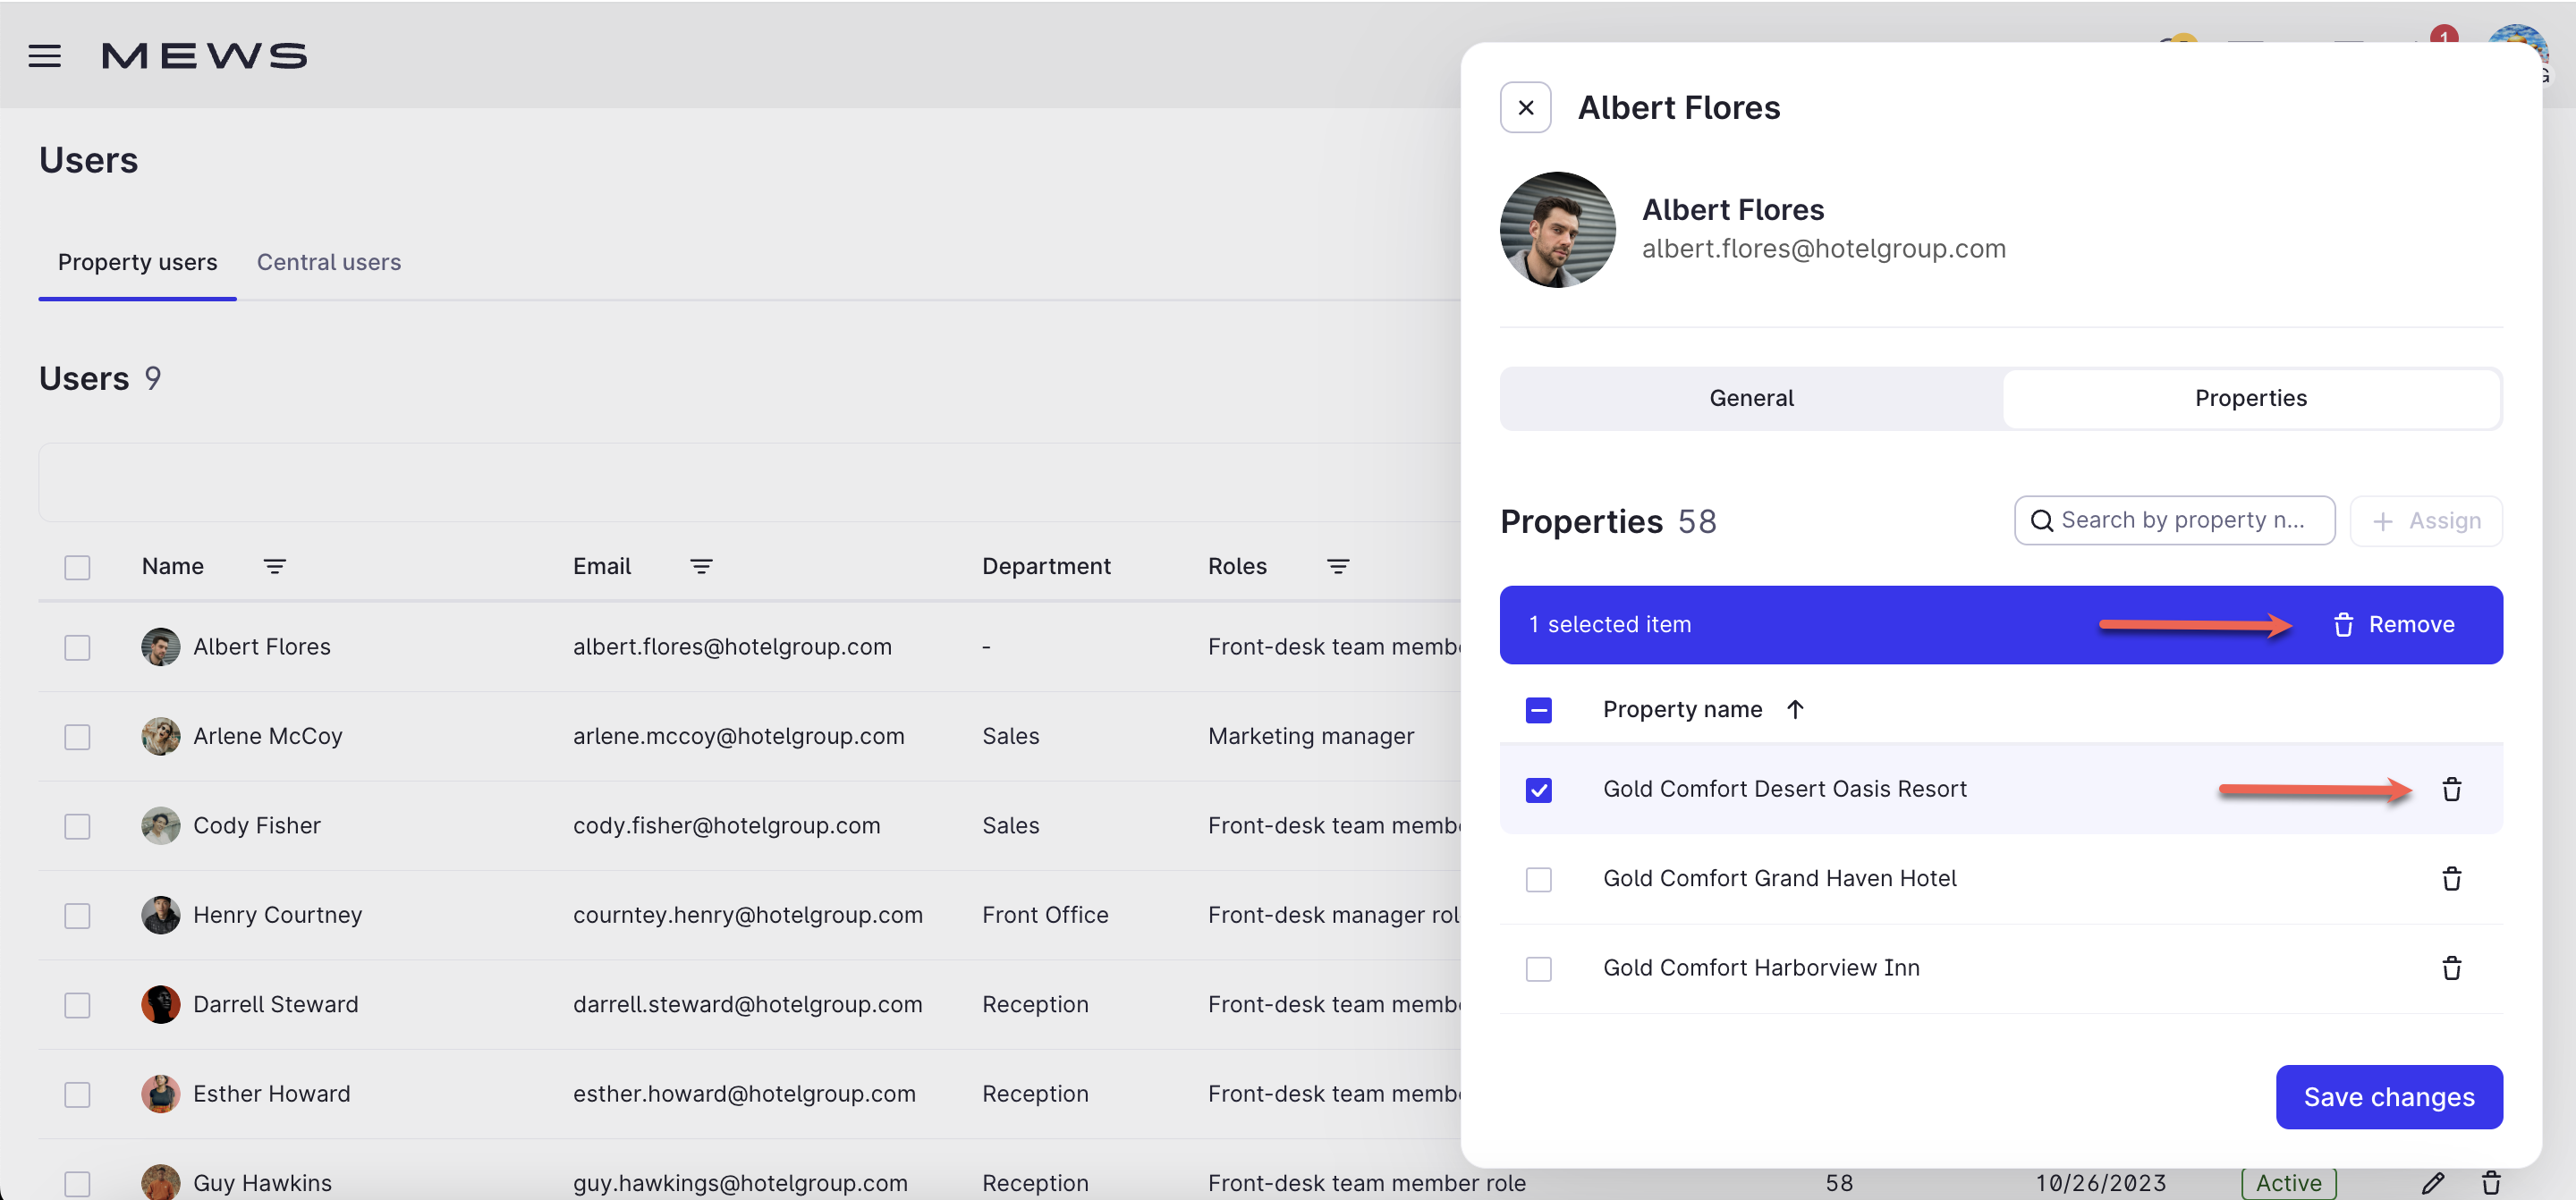Click the Assign button
Screen dimensions: 2576x1200
tap(2426, 521)
